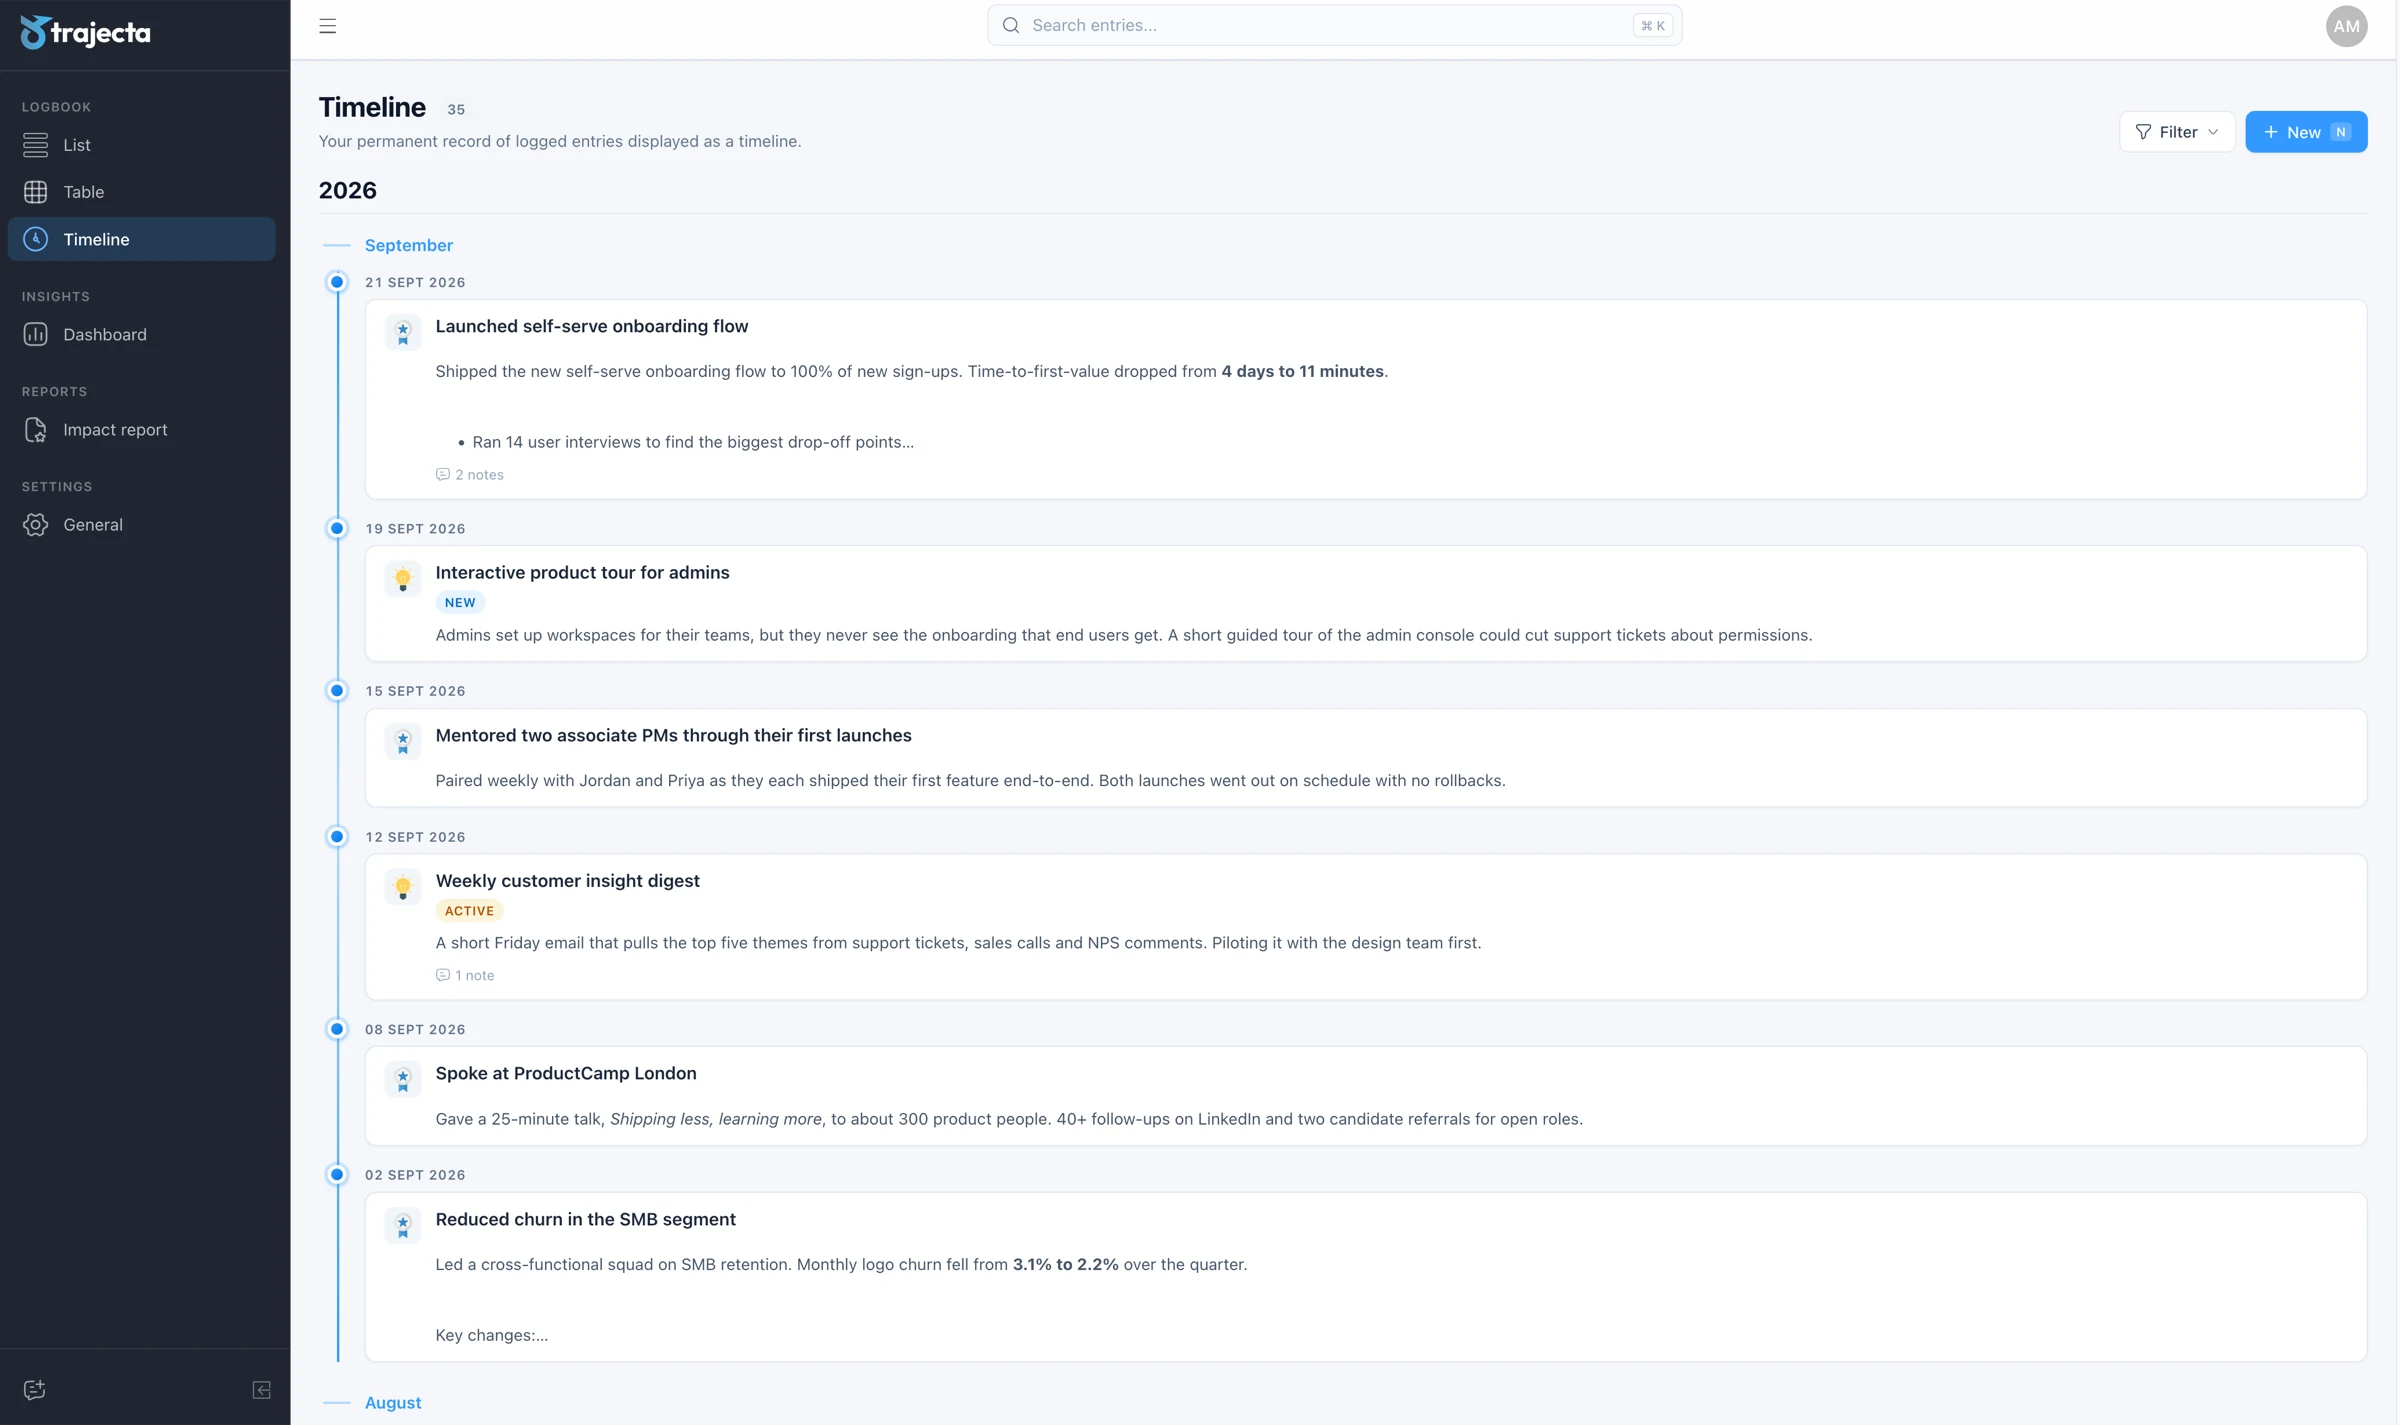The height and width of the screenshot is (1425, 2400).
Task: Click the achievement icon on Launched self-serve onboarding
Action: tap(403, 332)
